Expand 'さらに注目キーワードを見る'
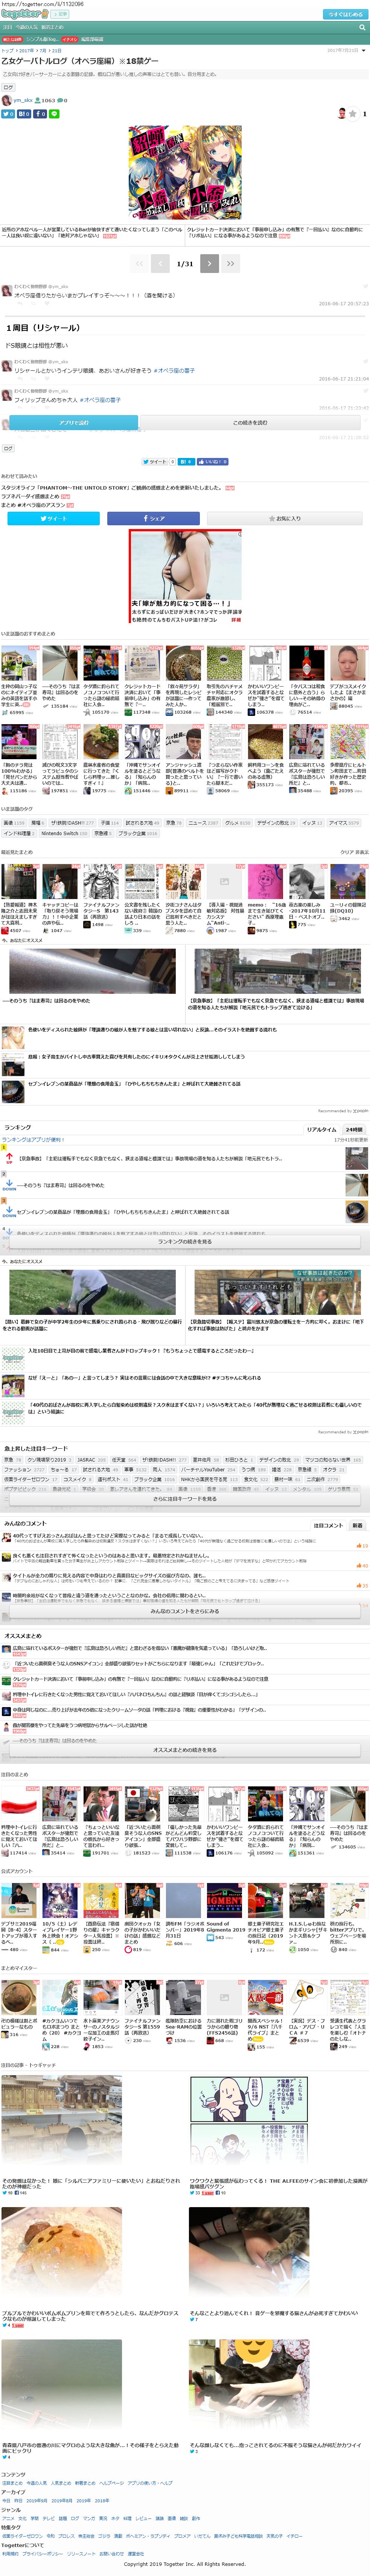Screen dimensions: 370x2576 pos(185,1499)
